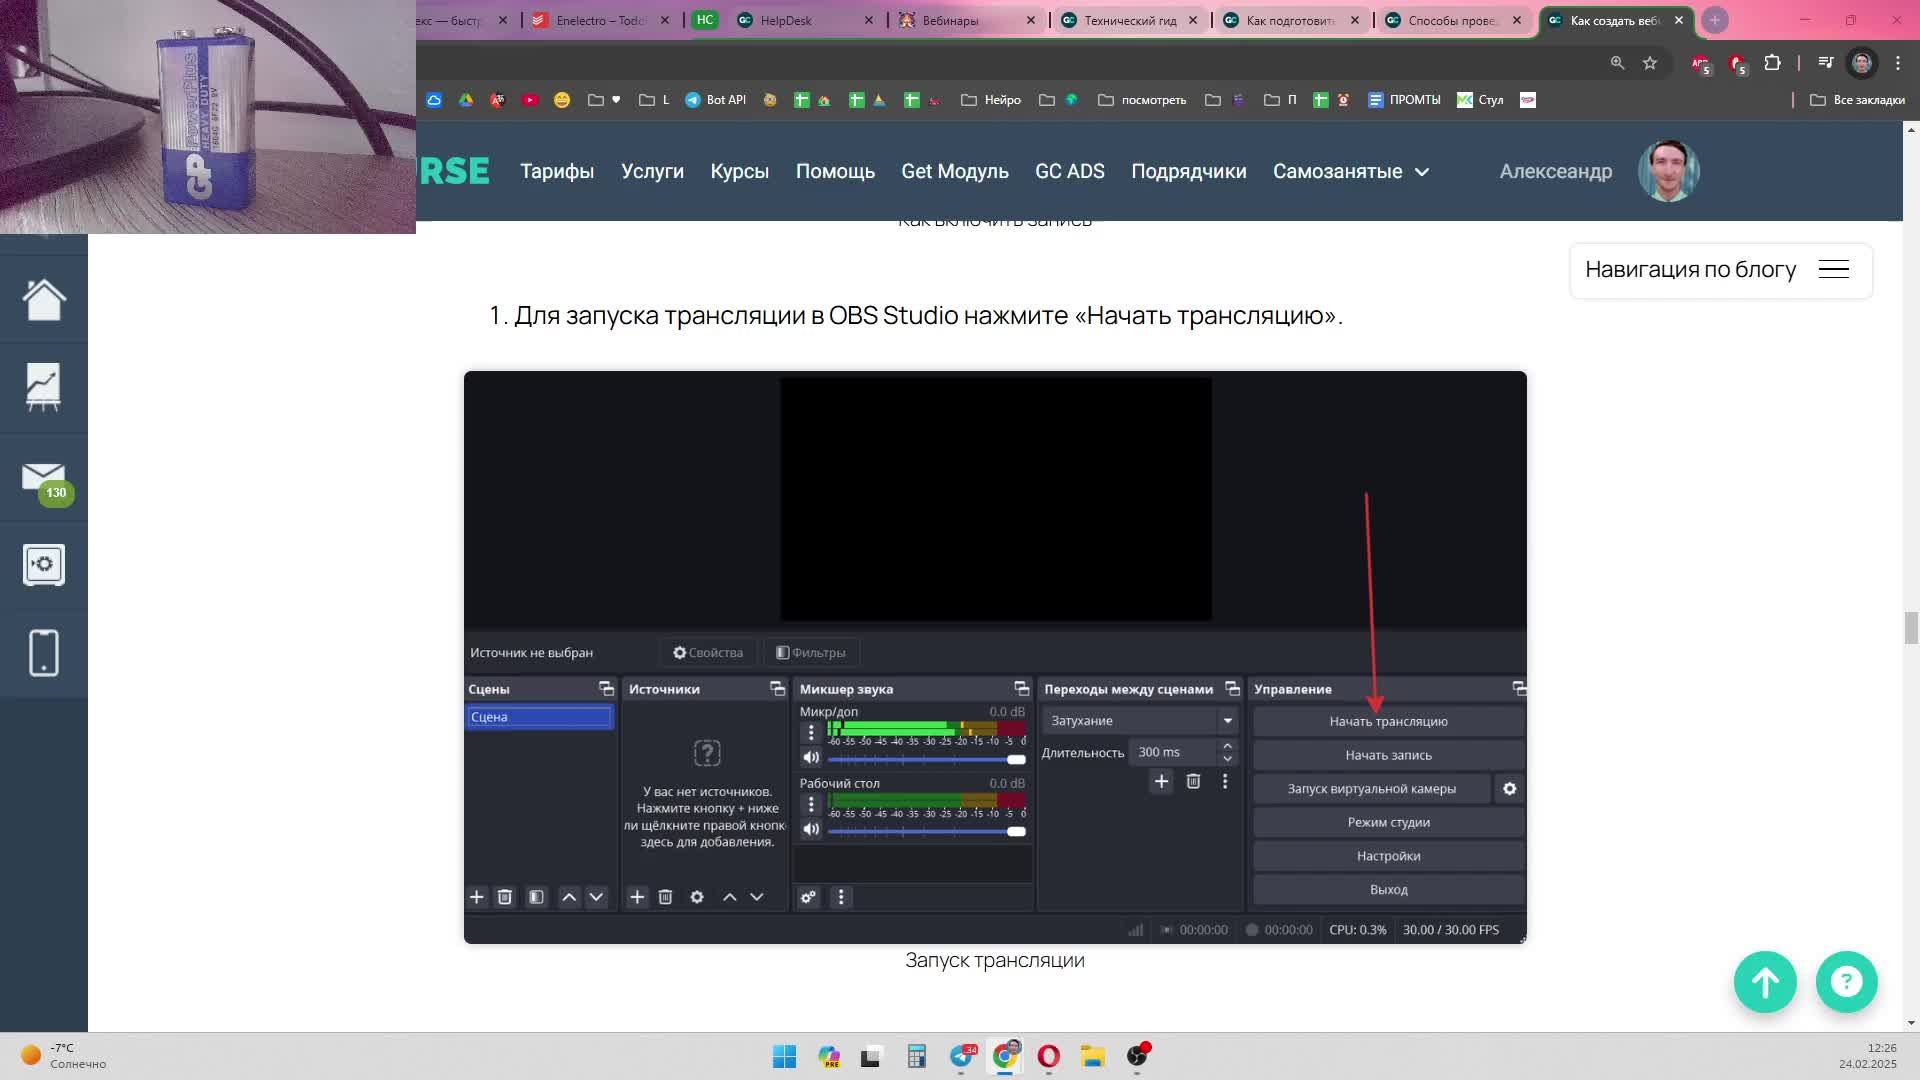This screenshot has height=1080, width=1920.
Task: Switch to the Enelectro Todoist tab
Action: click(x=600, y=20)
